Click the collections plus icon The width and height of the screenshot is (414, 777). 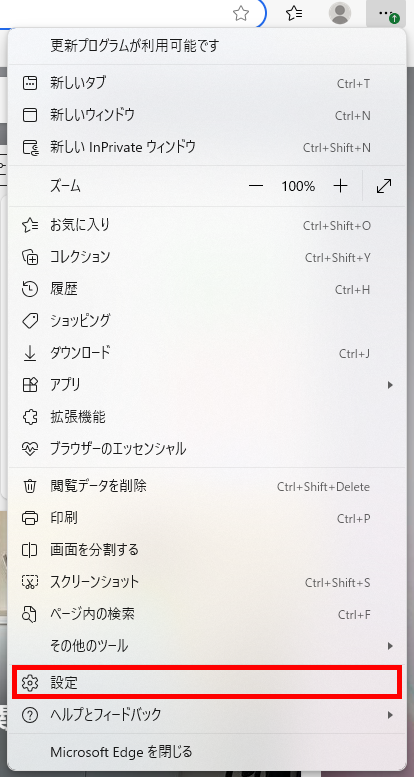pyautogui.click(x=30, y=257)
